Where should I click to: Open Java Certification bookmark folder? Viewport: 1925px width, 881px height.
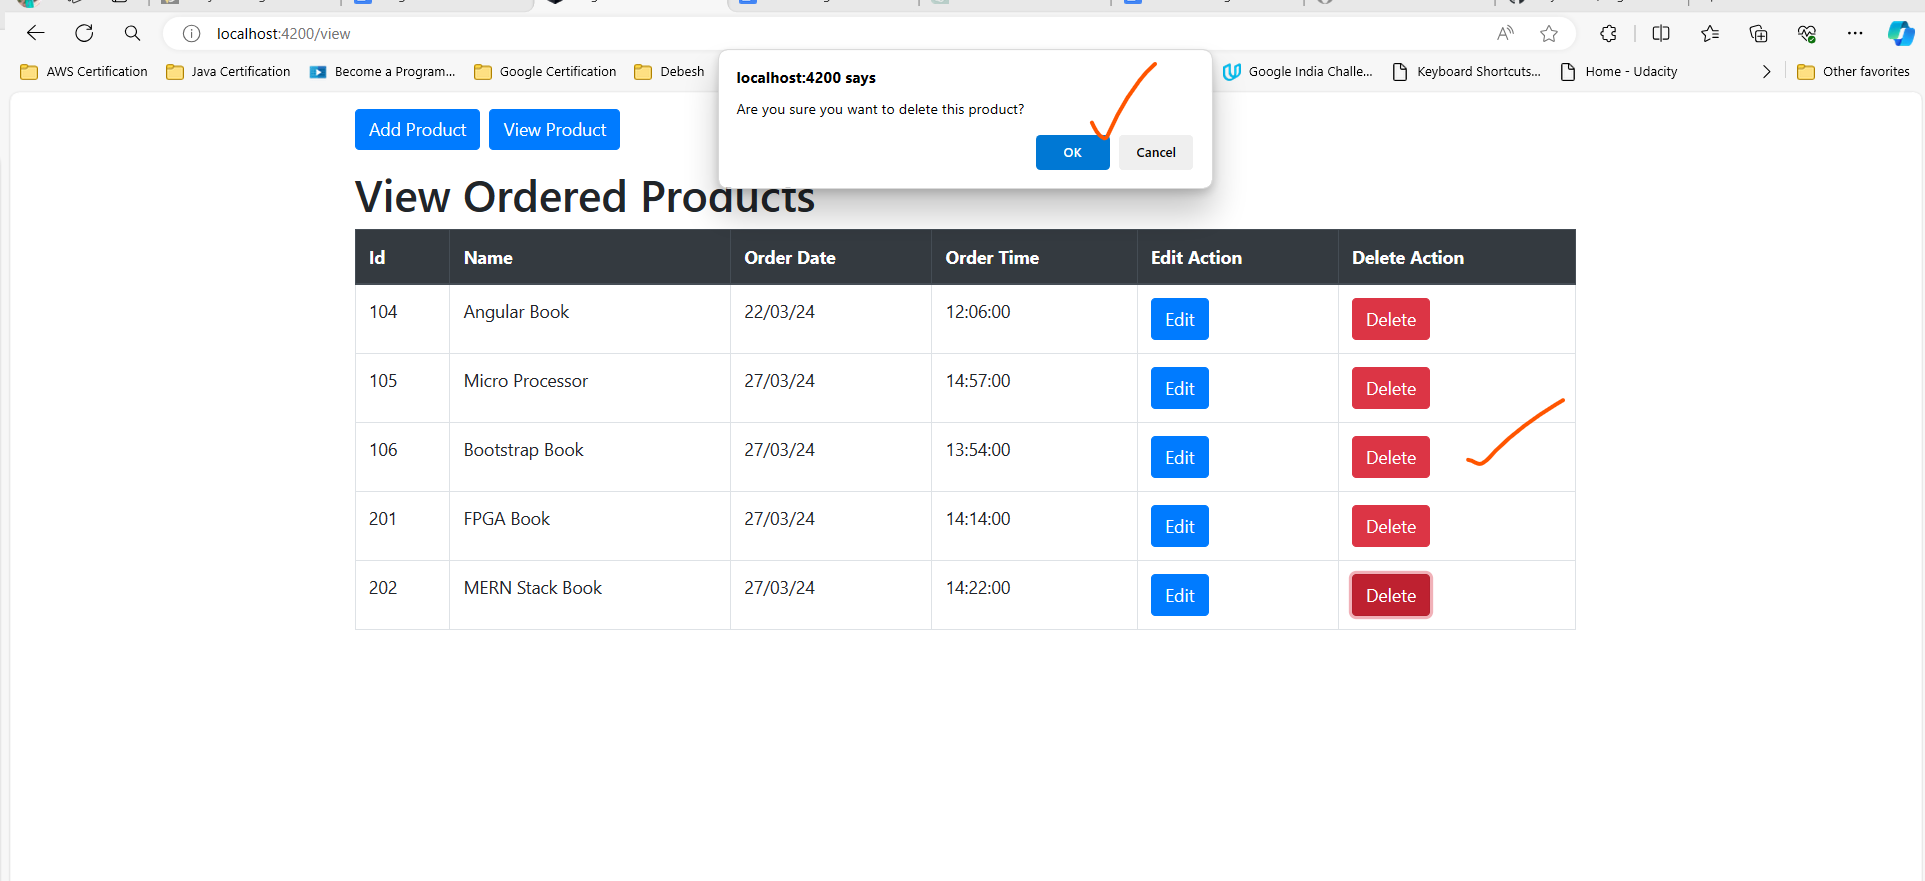(x=228, y=72)
